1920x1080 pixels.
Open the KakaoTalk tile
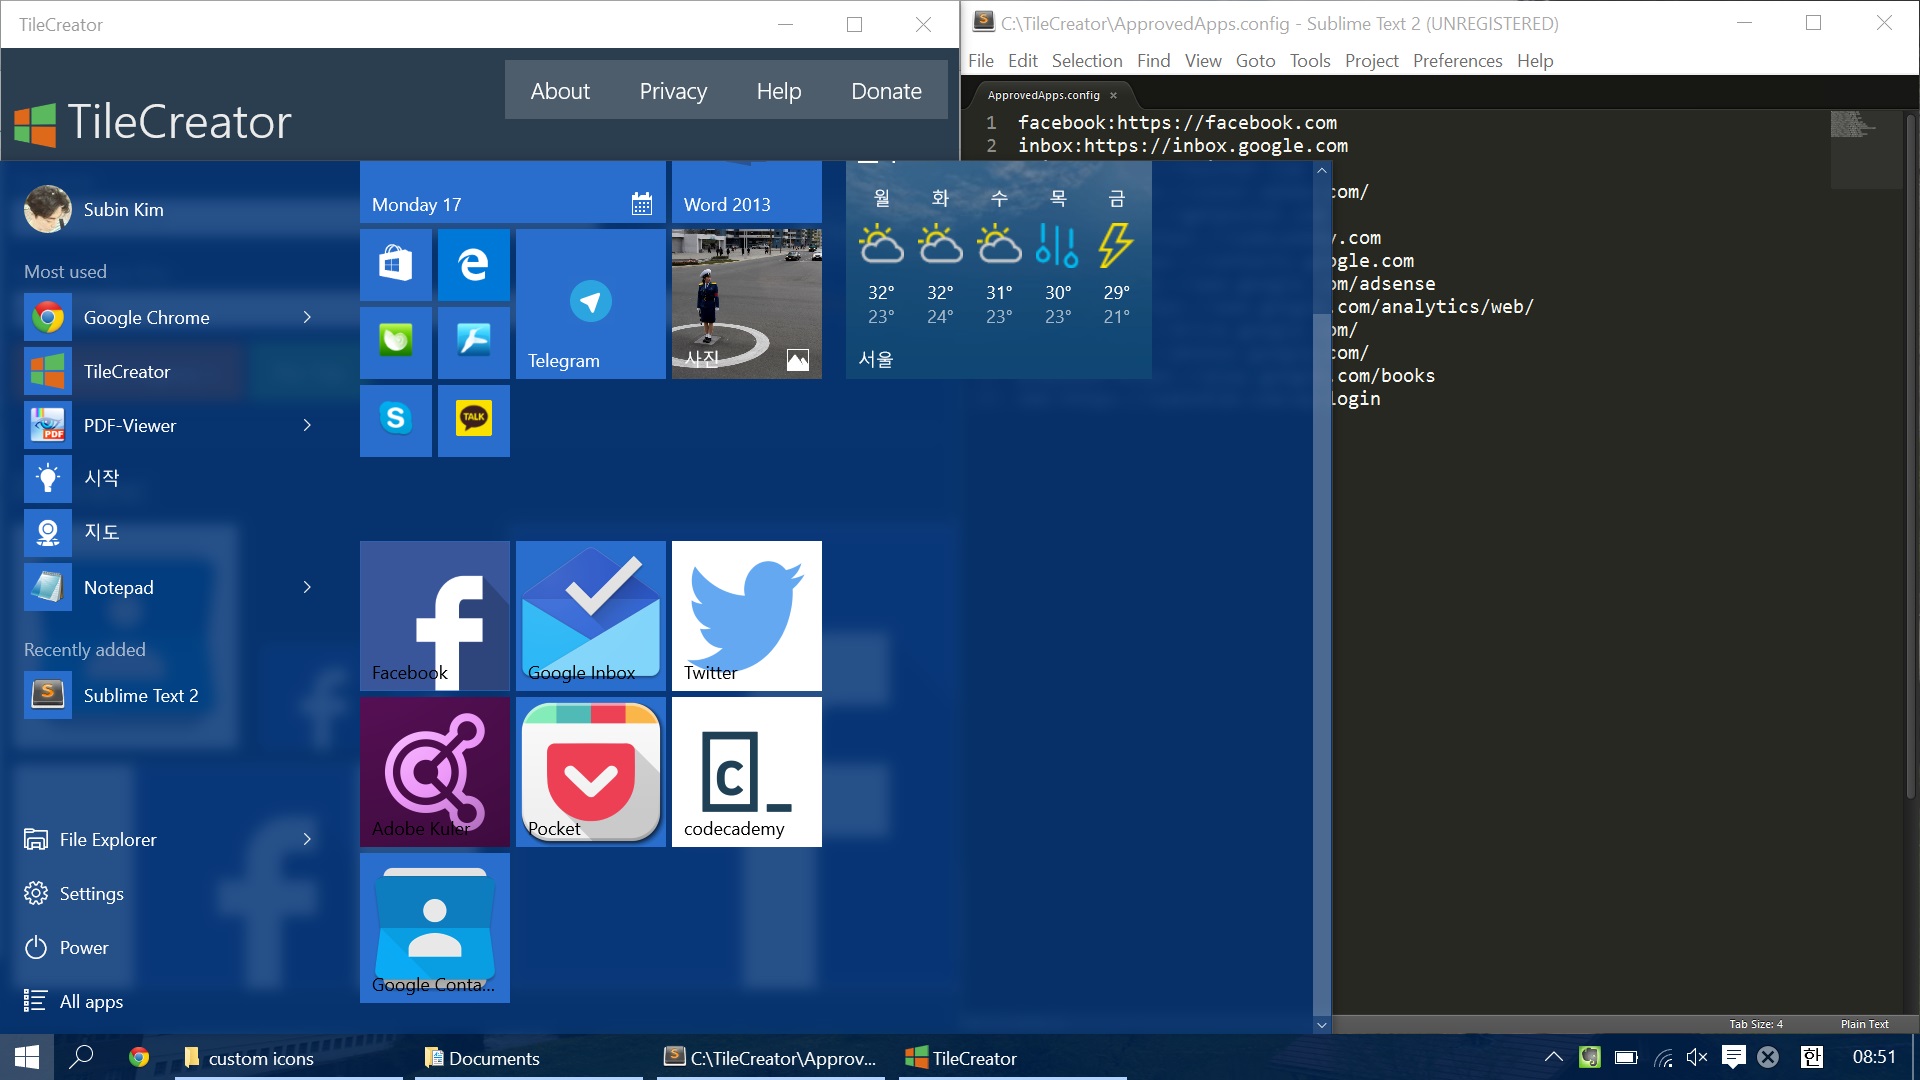click(x=473, y=420)
